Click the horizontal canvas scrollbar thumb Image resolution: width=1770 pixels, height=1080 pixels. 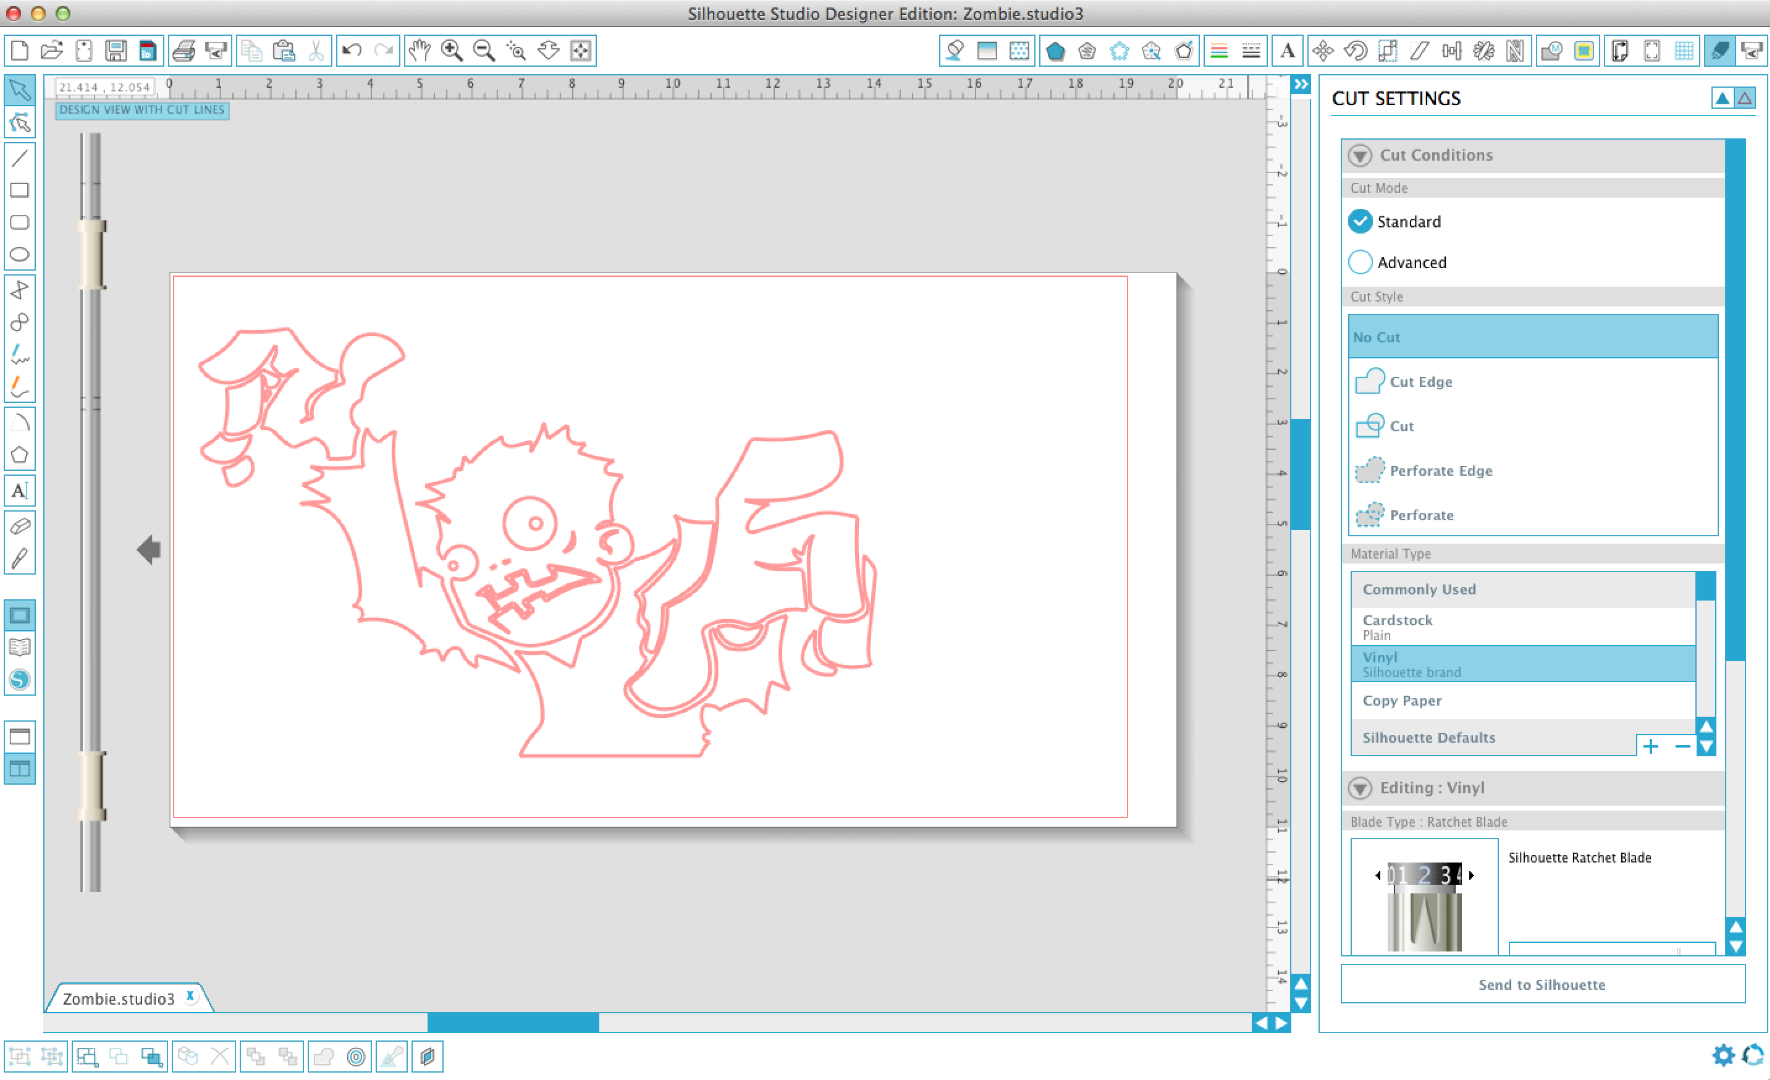coord(513,1022)
